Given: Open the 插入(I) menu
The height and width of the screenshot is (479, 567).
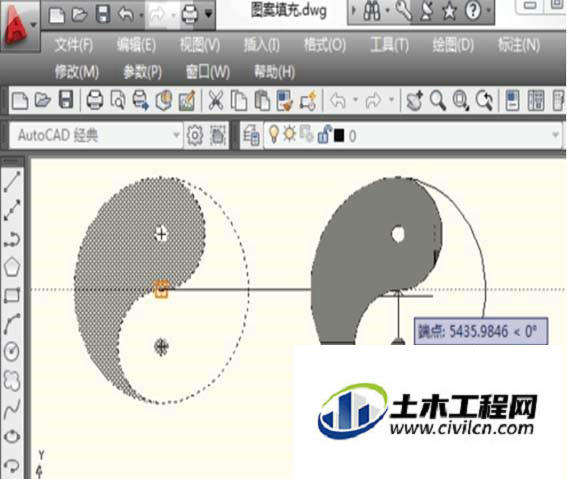Looking at the screenshot, I should [x=261, y=46].
